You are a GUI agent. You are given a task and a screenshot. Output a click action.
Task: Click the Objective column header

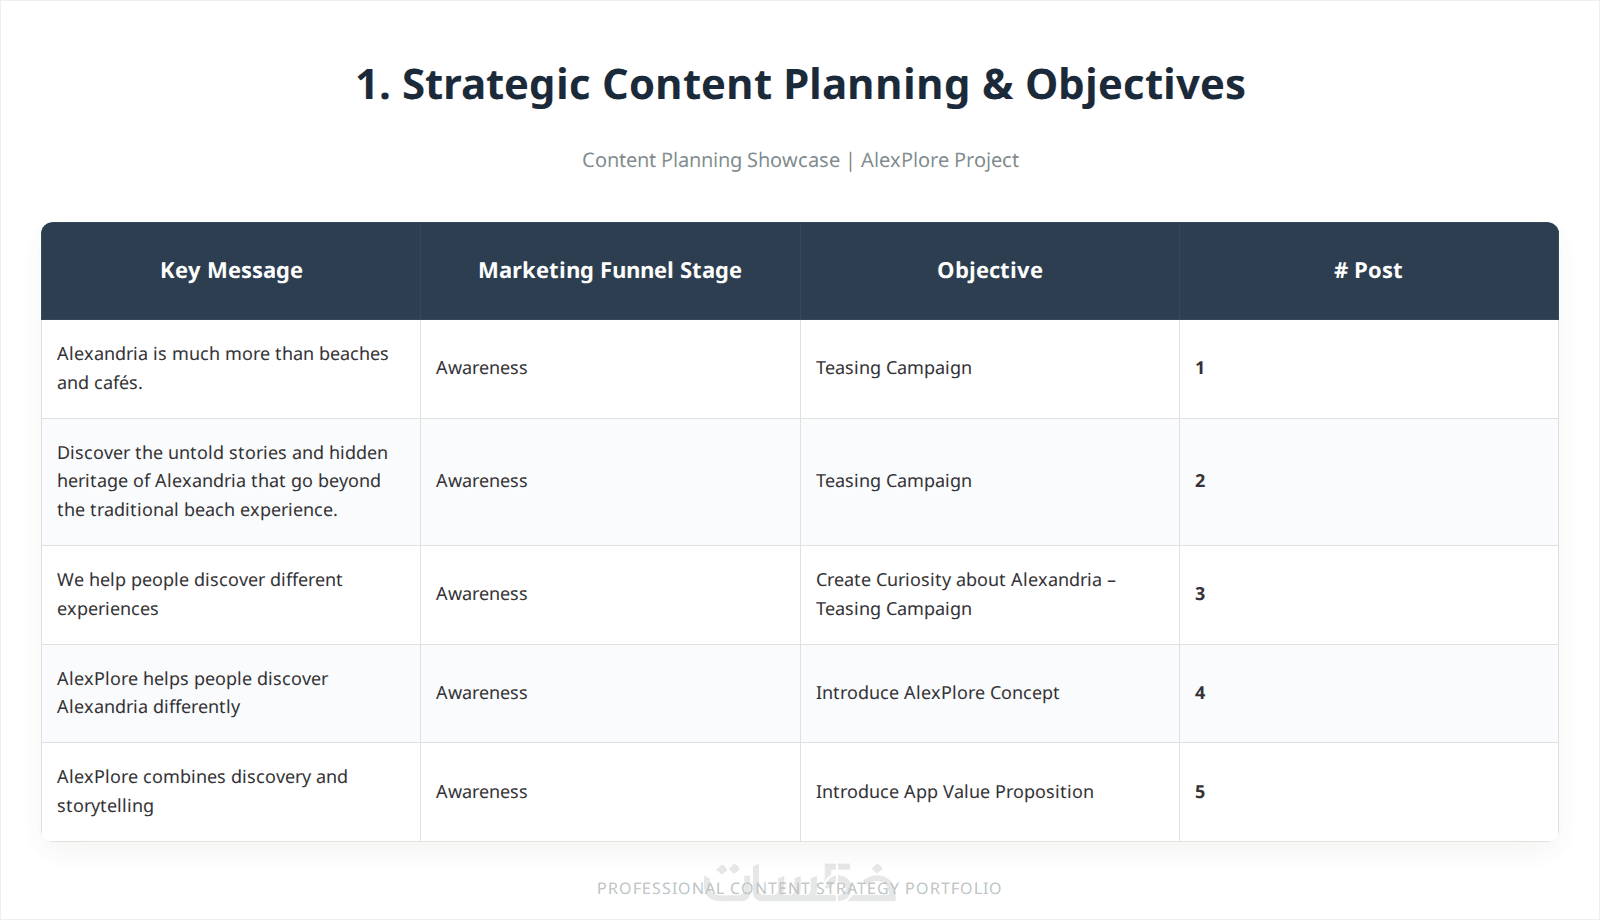click(990, 271)
